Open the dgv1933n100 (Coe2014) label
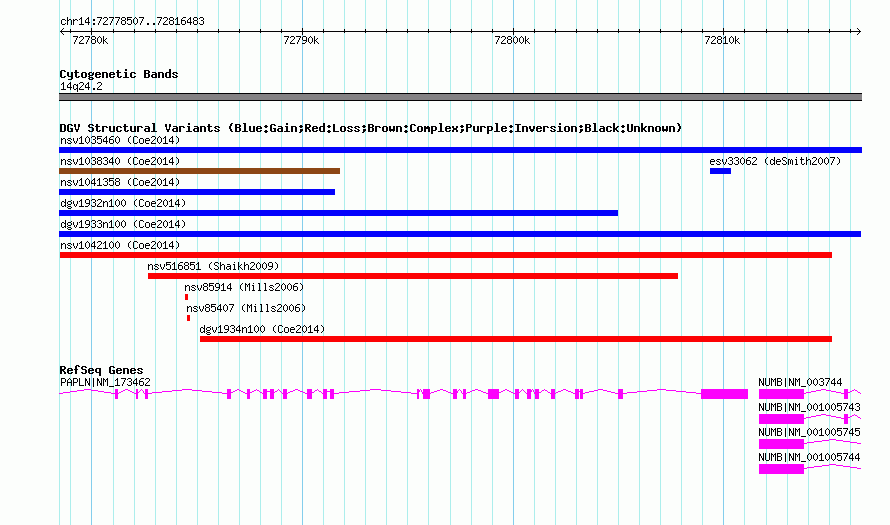Screen dimensions: 890x525 tap(123, 224)
